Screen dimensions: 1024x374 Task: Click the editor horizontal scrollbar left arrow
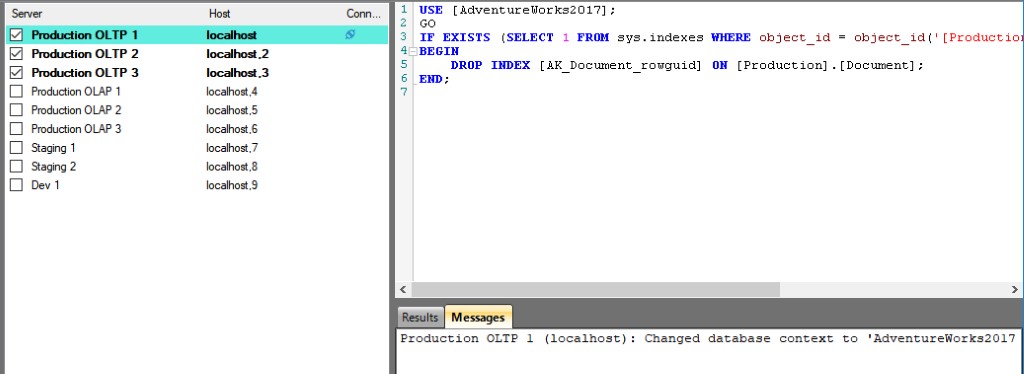coord(403,289)
